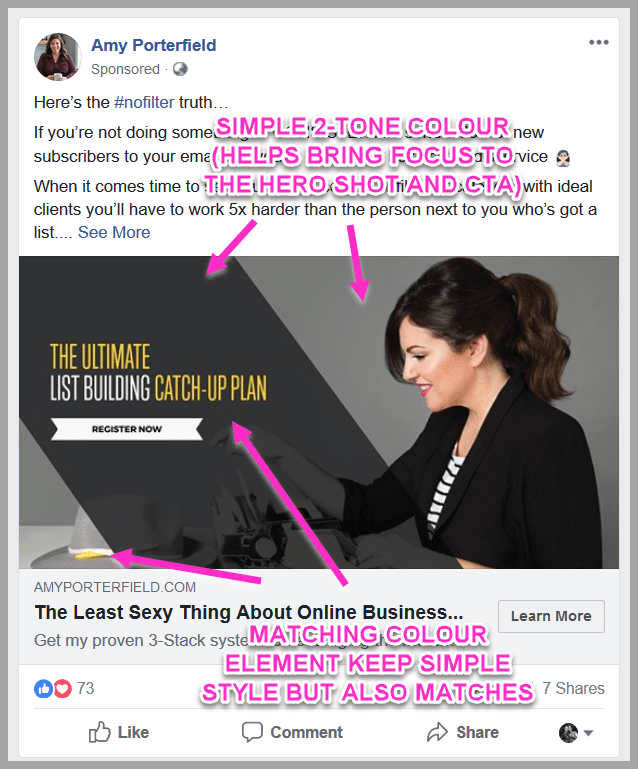The image size is (638, 769).
Task: Click the globe public audience icon
Action: (180, 69)
